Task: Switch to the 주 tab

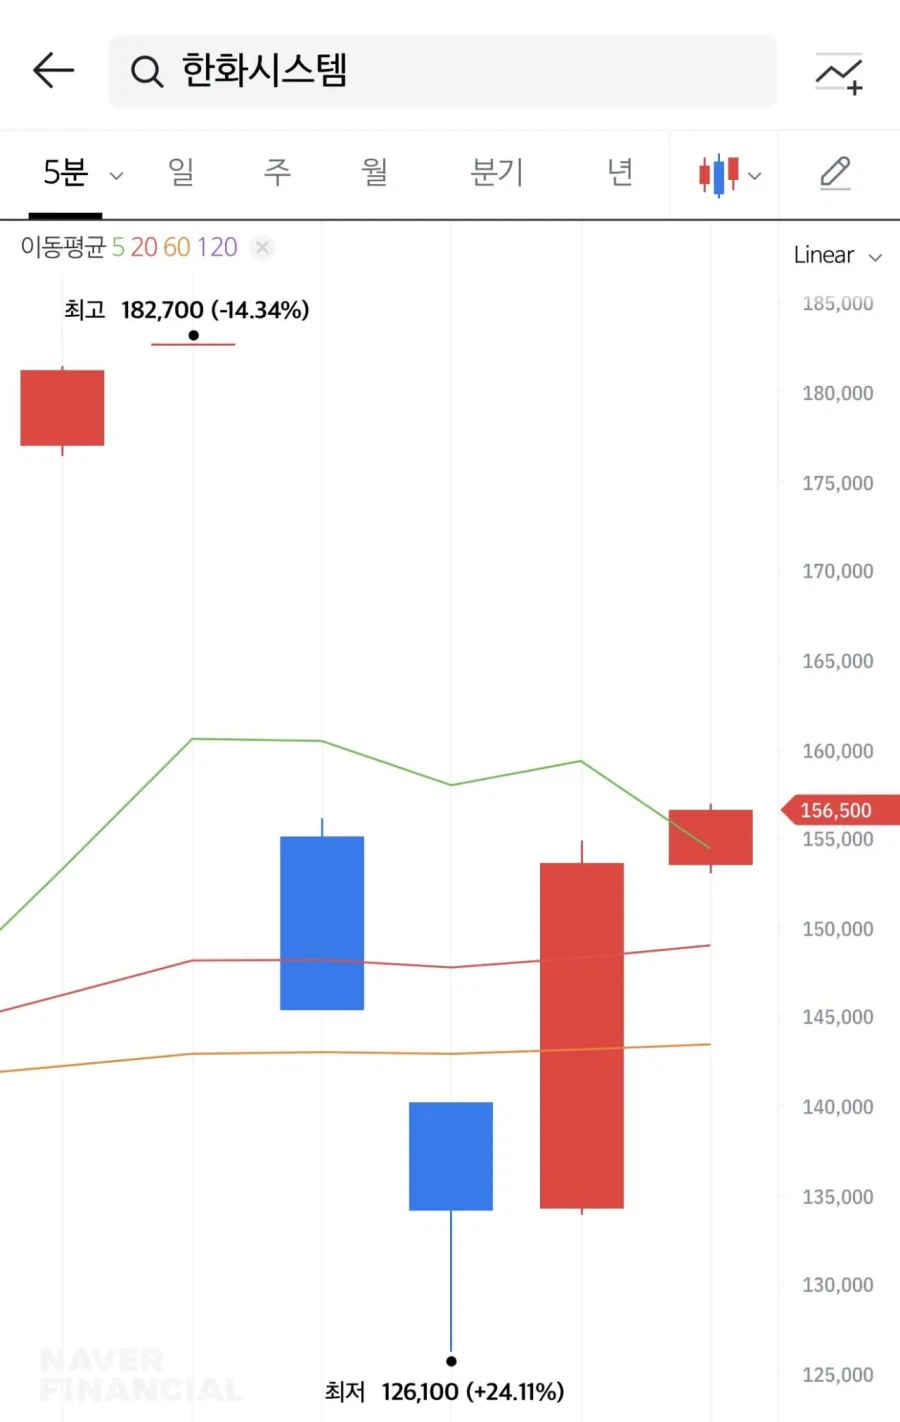Action: [277, 172]
